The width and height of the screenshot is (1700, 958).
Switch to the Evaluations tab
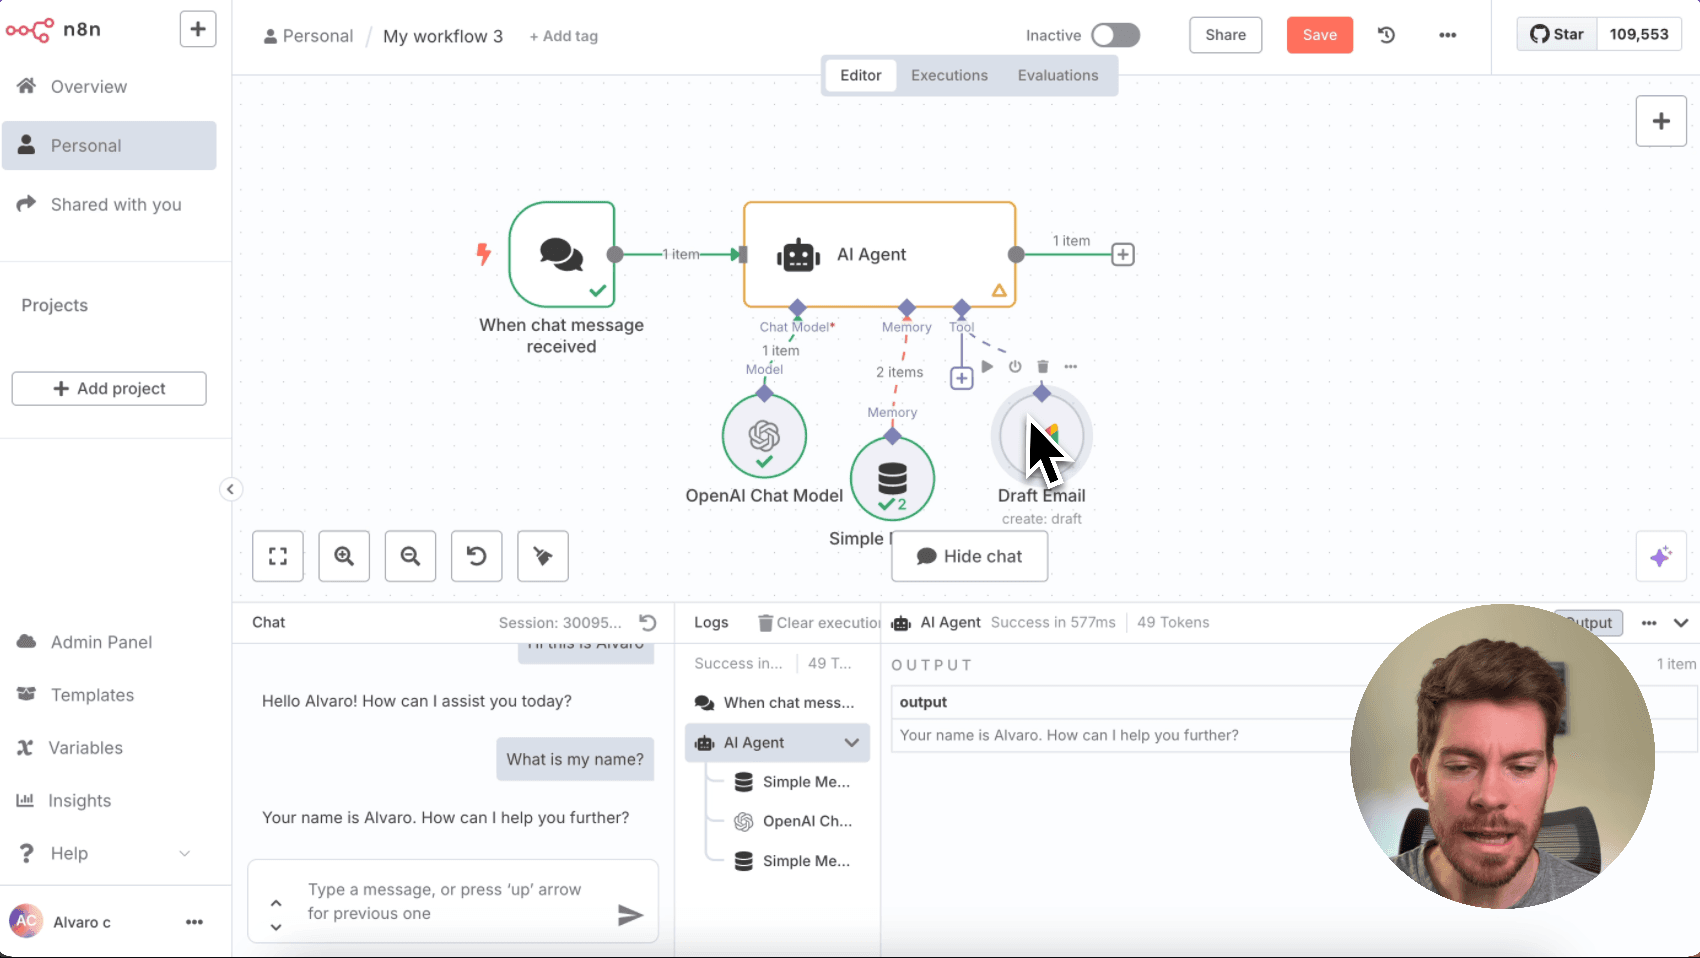pyautogui.click(x=1057, y=75)
